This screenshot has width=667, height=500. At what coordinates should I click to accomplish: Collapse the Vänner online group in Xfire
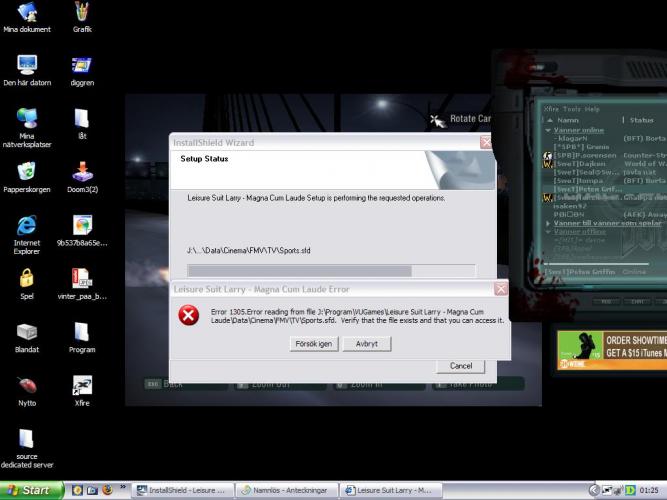[x=548, y=130]
